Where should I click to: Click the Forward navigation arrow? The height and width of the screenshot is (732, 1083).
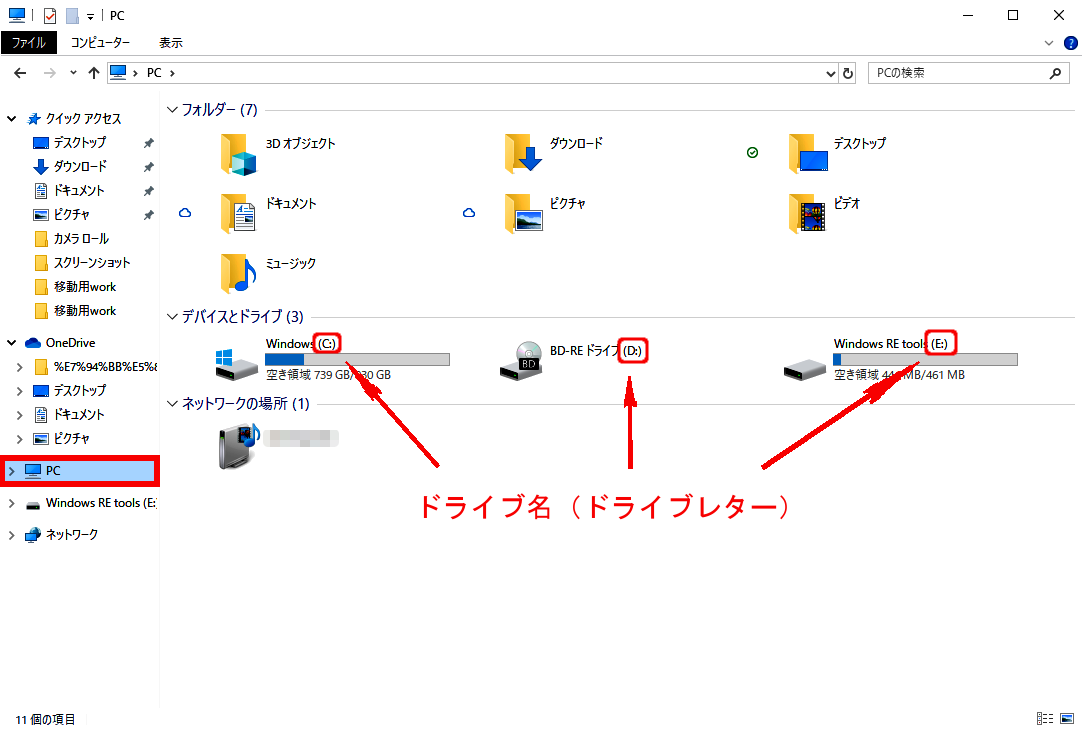(x=49, y=73)
